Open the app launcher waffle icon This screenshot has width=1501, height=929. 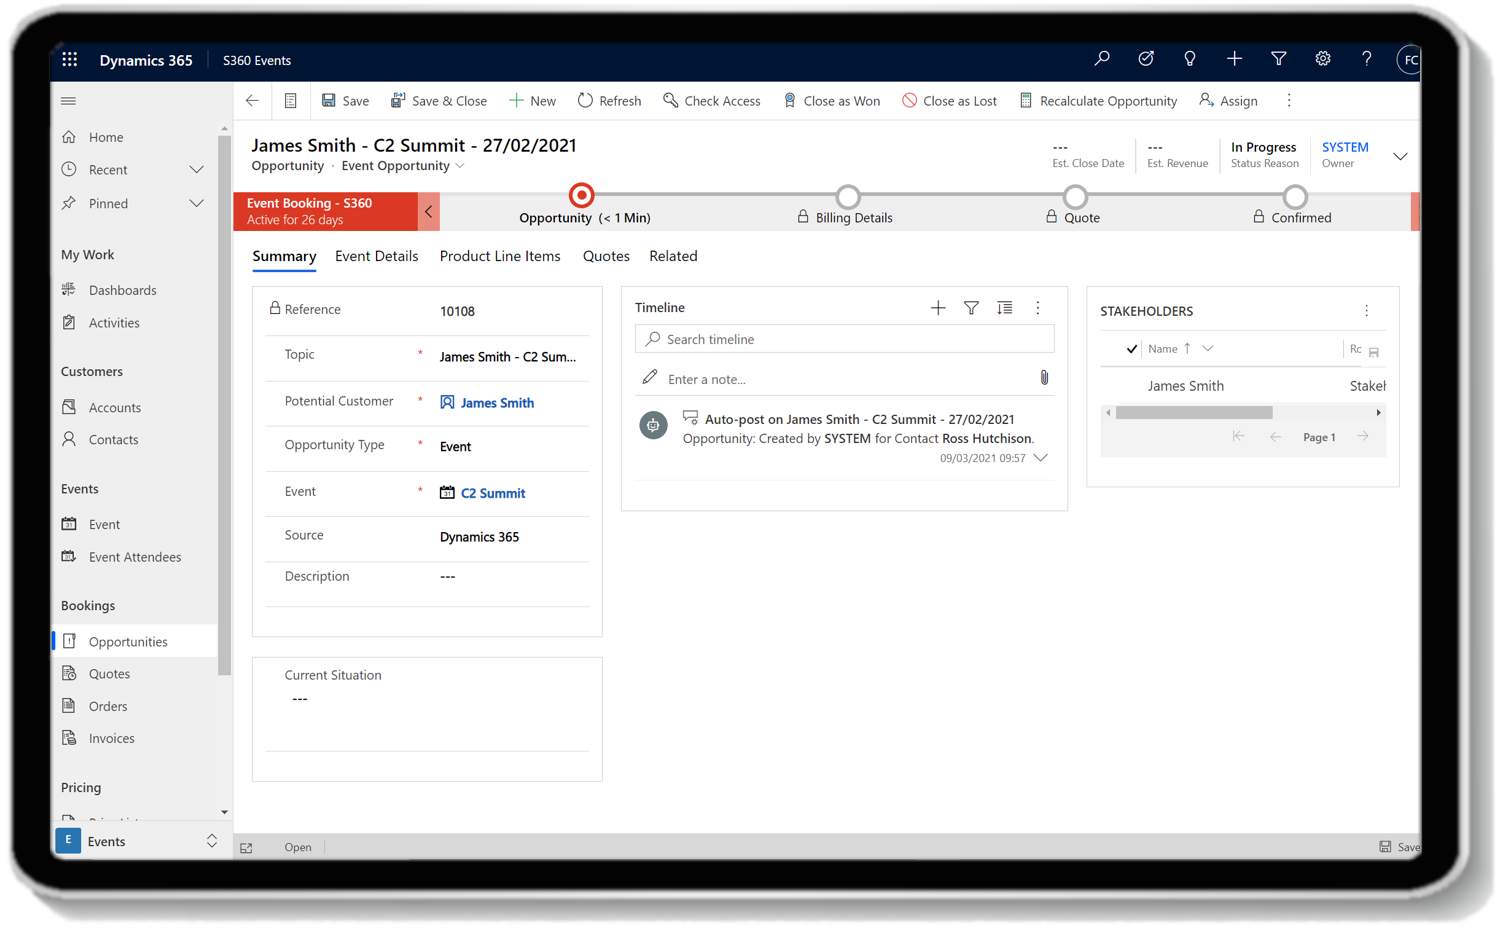click(70, 60)
